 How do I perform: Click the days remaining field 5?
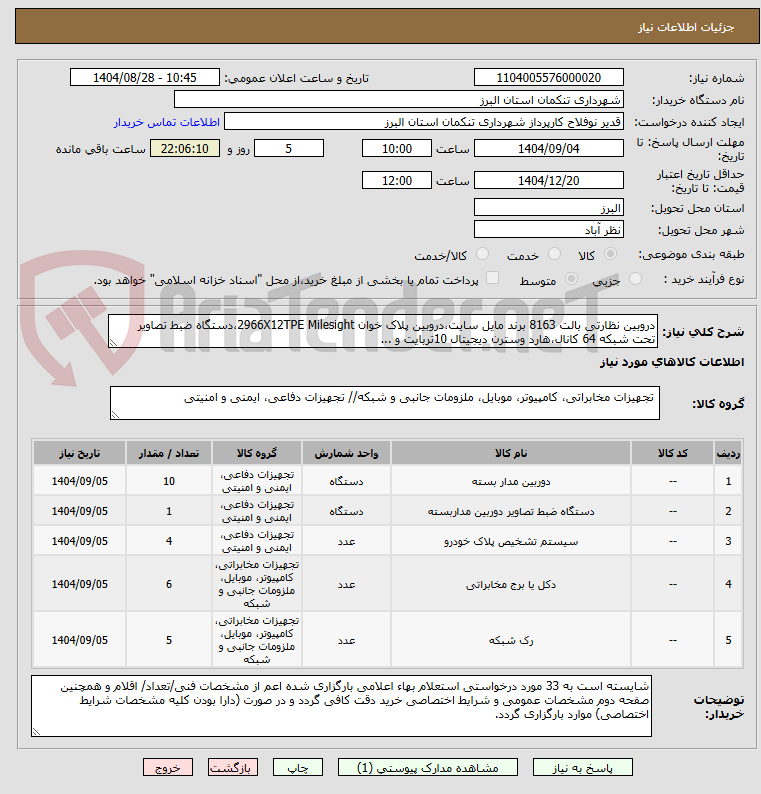(x=289, y=148)
